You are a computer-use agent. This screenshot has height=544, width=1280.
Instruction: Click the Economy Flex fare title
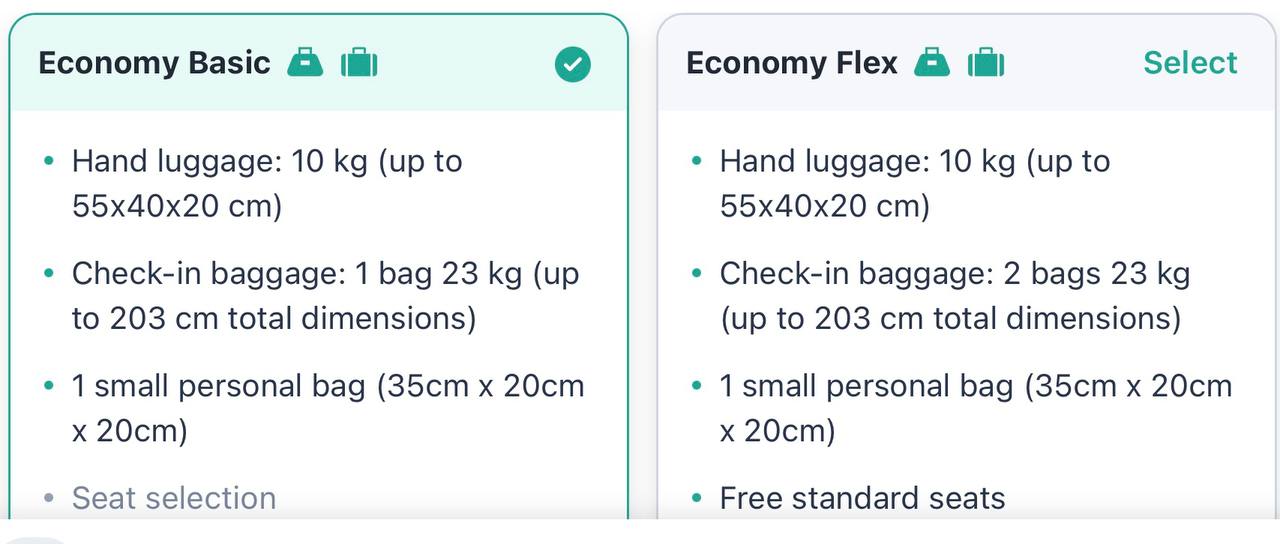(x=791, y=63)
